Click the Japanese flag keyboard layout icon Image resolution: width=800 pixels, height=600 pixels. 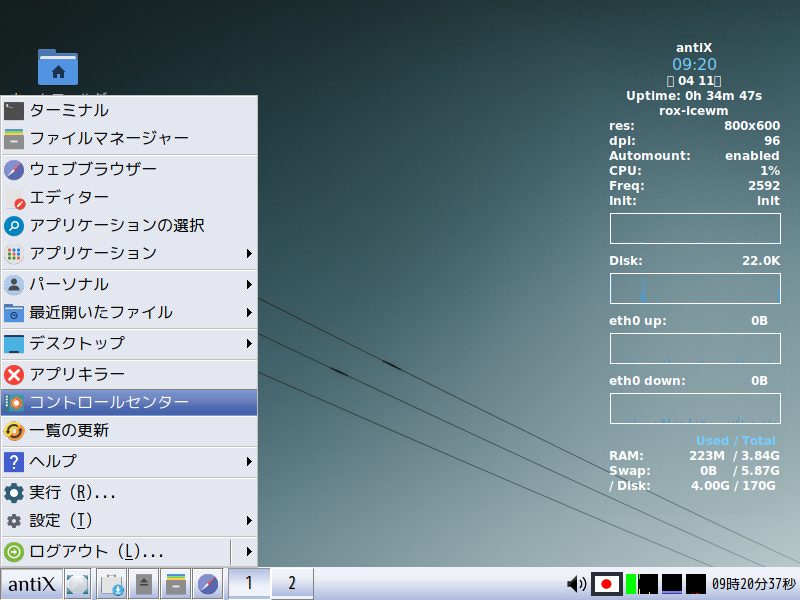(607, 584)
